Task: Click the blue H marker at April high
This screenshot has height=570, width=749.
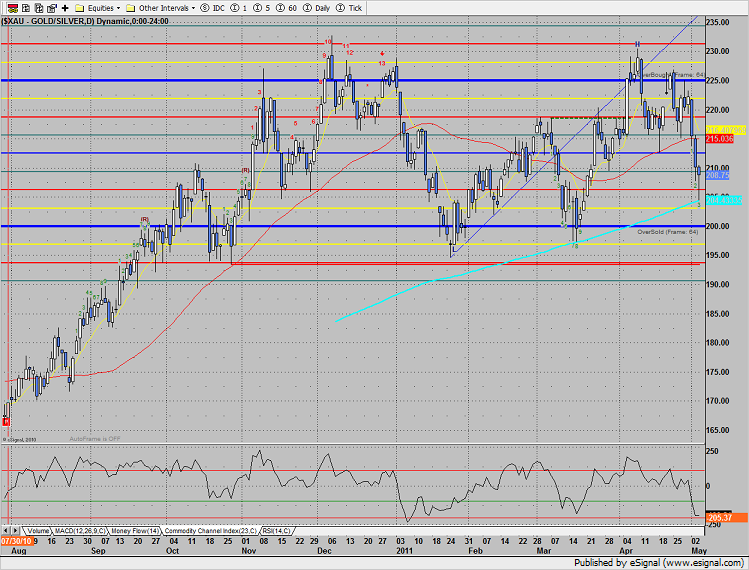Action: click(x=637, y=44)
